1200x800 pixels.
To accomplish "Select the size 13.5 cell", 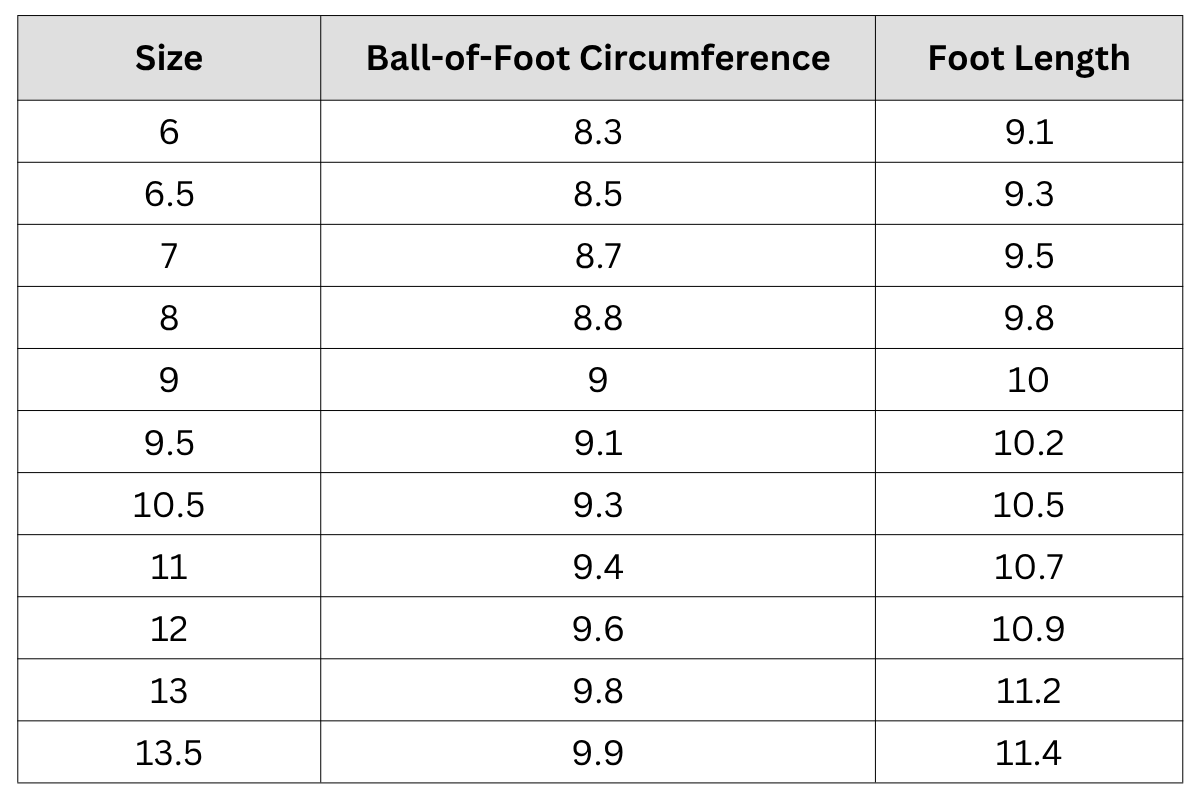I will 168,752.
